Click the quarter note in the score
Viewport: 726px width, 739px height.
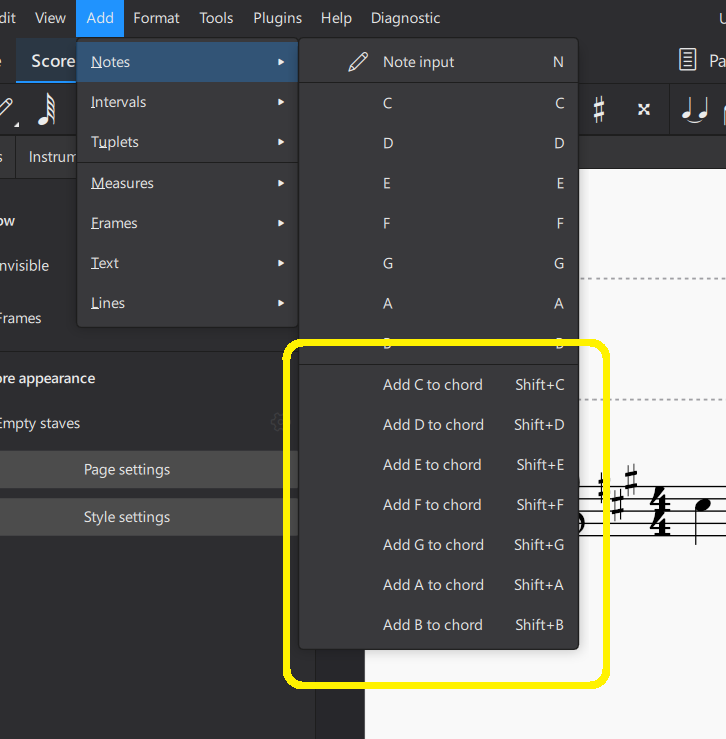(x=701, y=521)
